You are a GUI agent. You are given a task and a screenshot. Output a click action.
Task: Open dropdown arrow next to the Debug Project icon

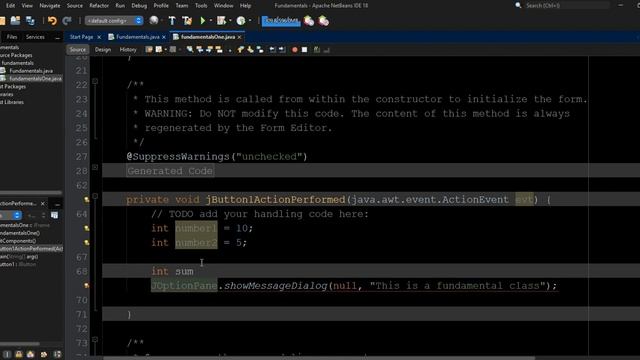pos(230,20)
